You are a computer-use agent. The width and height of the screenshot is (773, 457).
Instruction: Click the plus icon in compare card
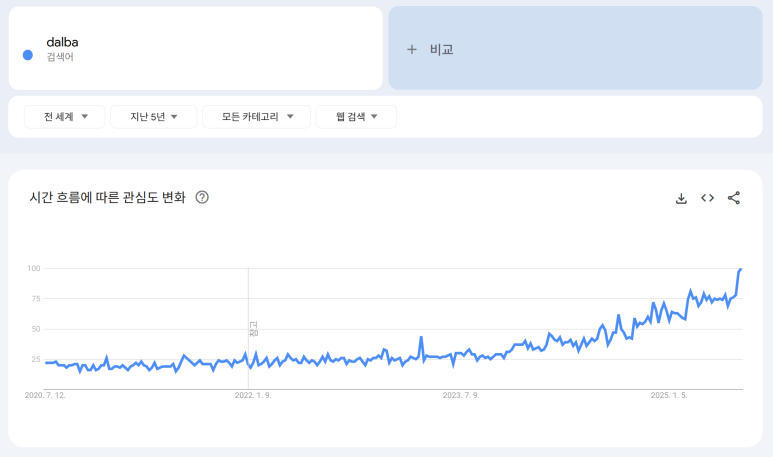pyautogui.click(x=412, y=49)
